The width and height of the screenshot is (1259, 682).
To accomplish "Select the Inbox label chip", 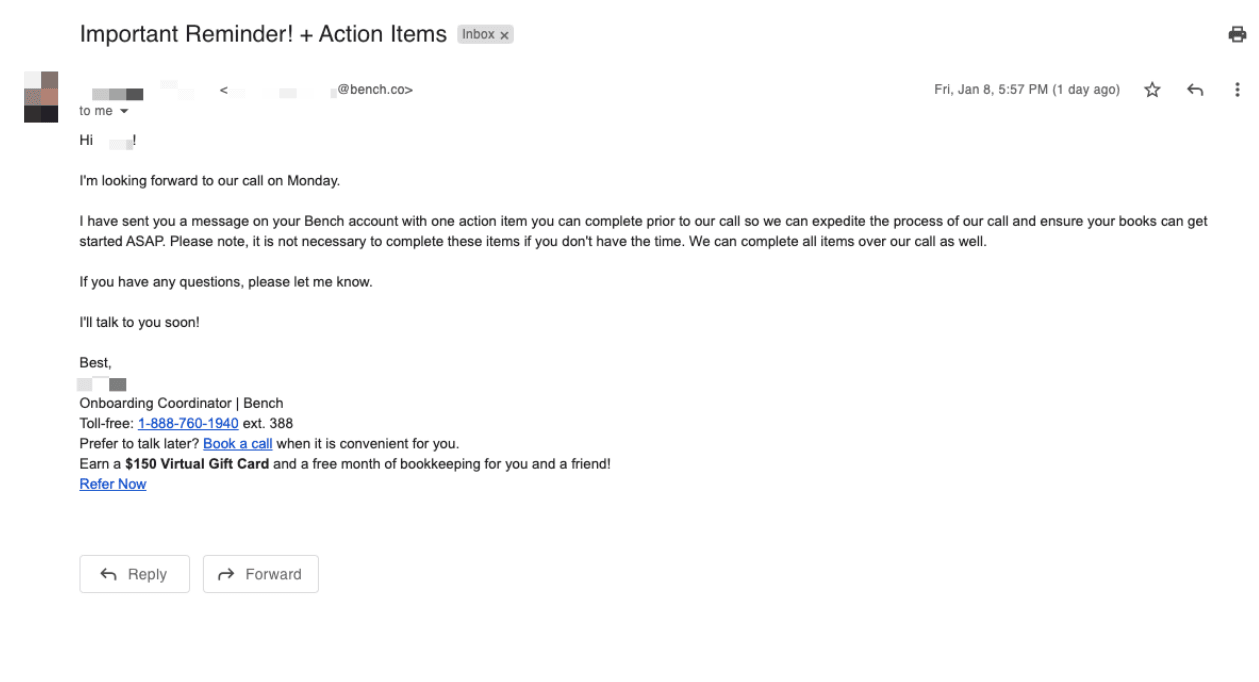I will click(478, 34).
